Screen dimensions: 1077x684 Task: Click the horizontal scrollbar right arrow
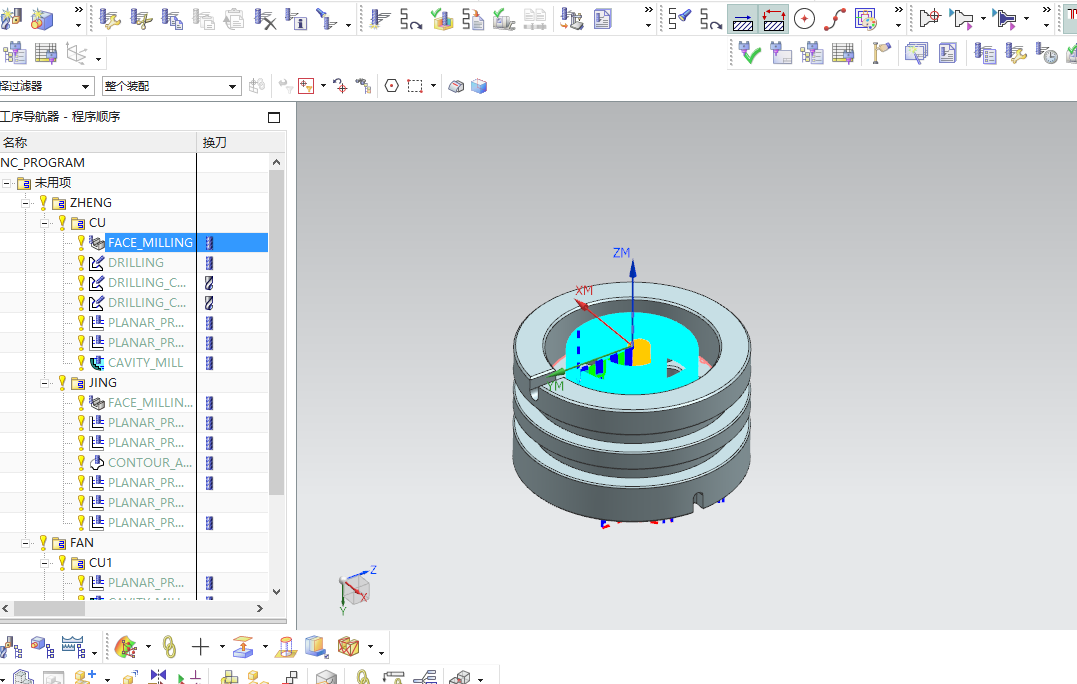260,608
